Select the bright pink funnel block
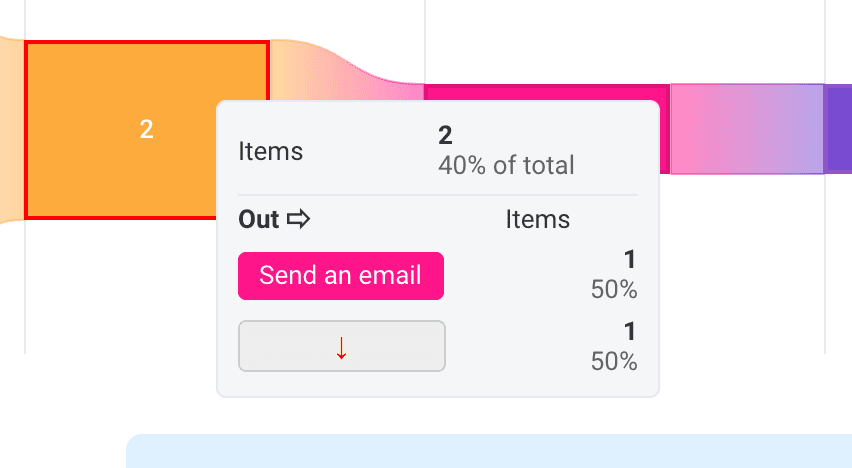 tap(546, 92)
